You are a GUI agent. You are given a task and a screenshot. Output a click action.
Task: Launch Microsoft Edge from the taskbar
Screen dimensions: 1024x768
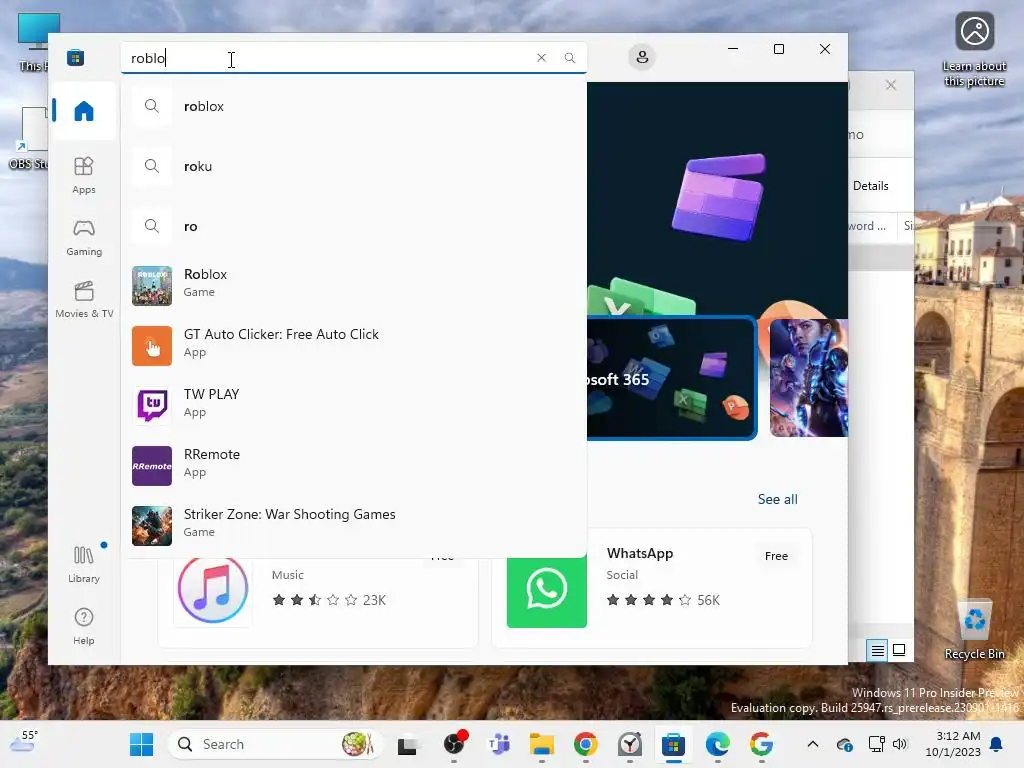tap(718, 744)
